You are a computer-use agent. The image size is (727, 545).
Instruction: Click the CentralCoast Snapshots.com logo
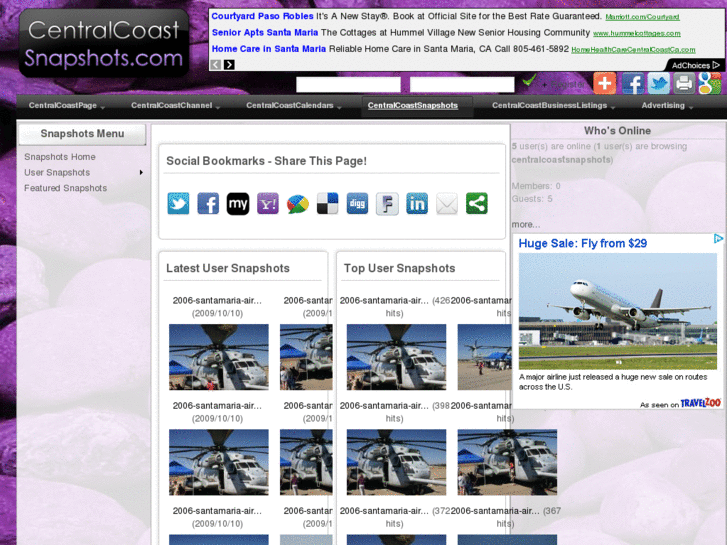[104, 43]
